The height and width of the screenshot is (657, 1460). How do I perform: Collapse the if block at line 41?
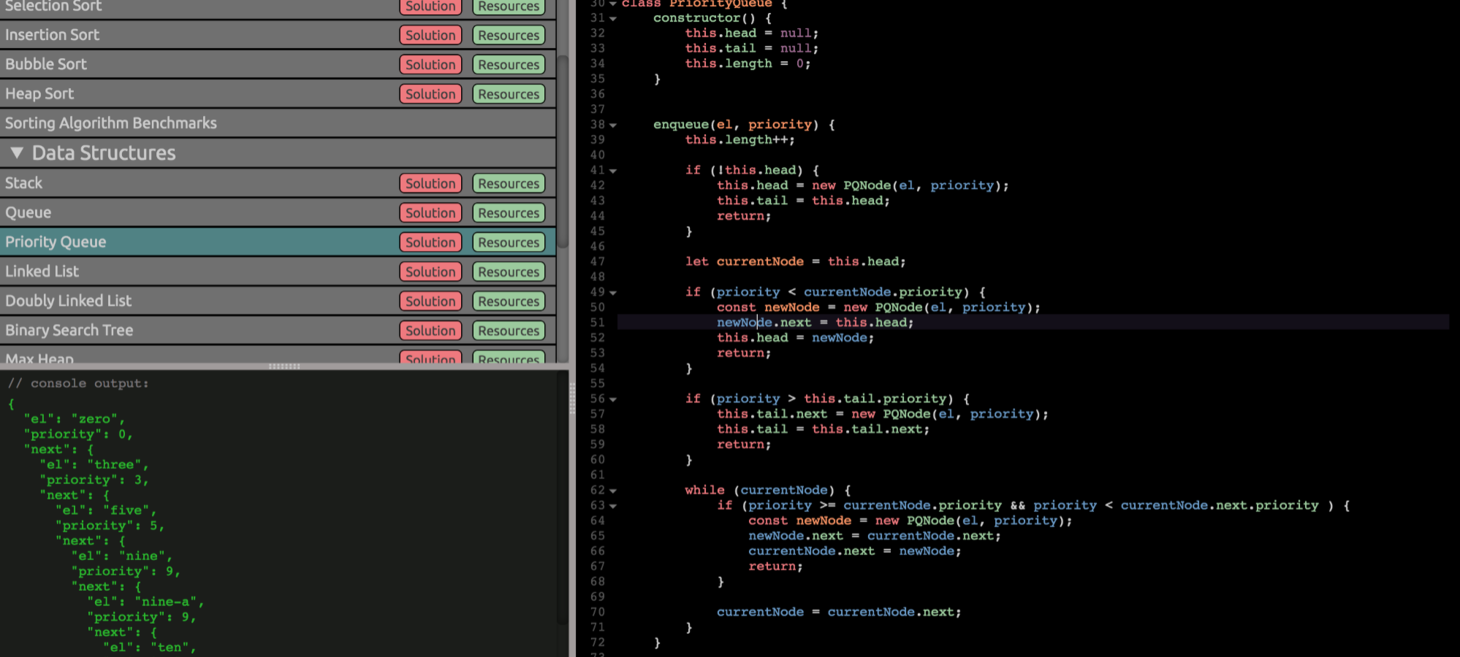pyautogui.click(x=613, y=170)
